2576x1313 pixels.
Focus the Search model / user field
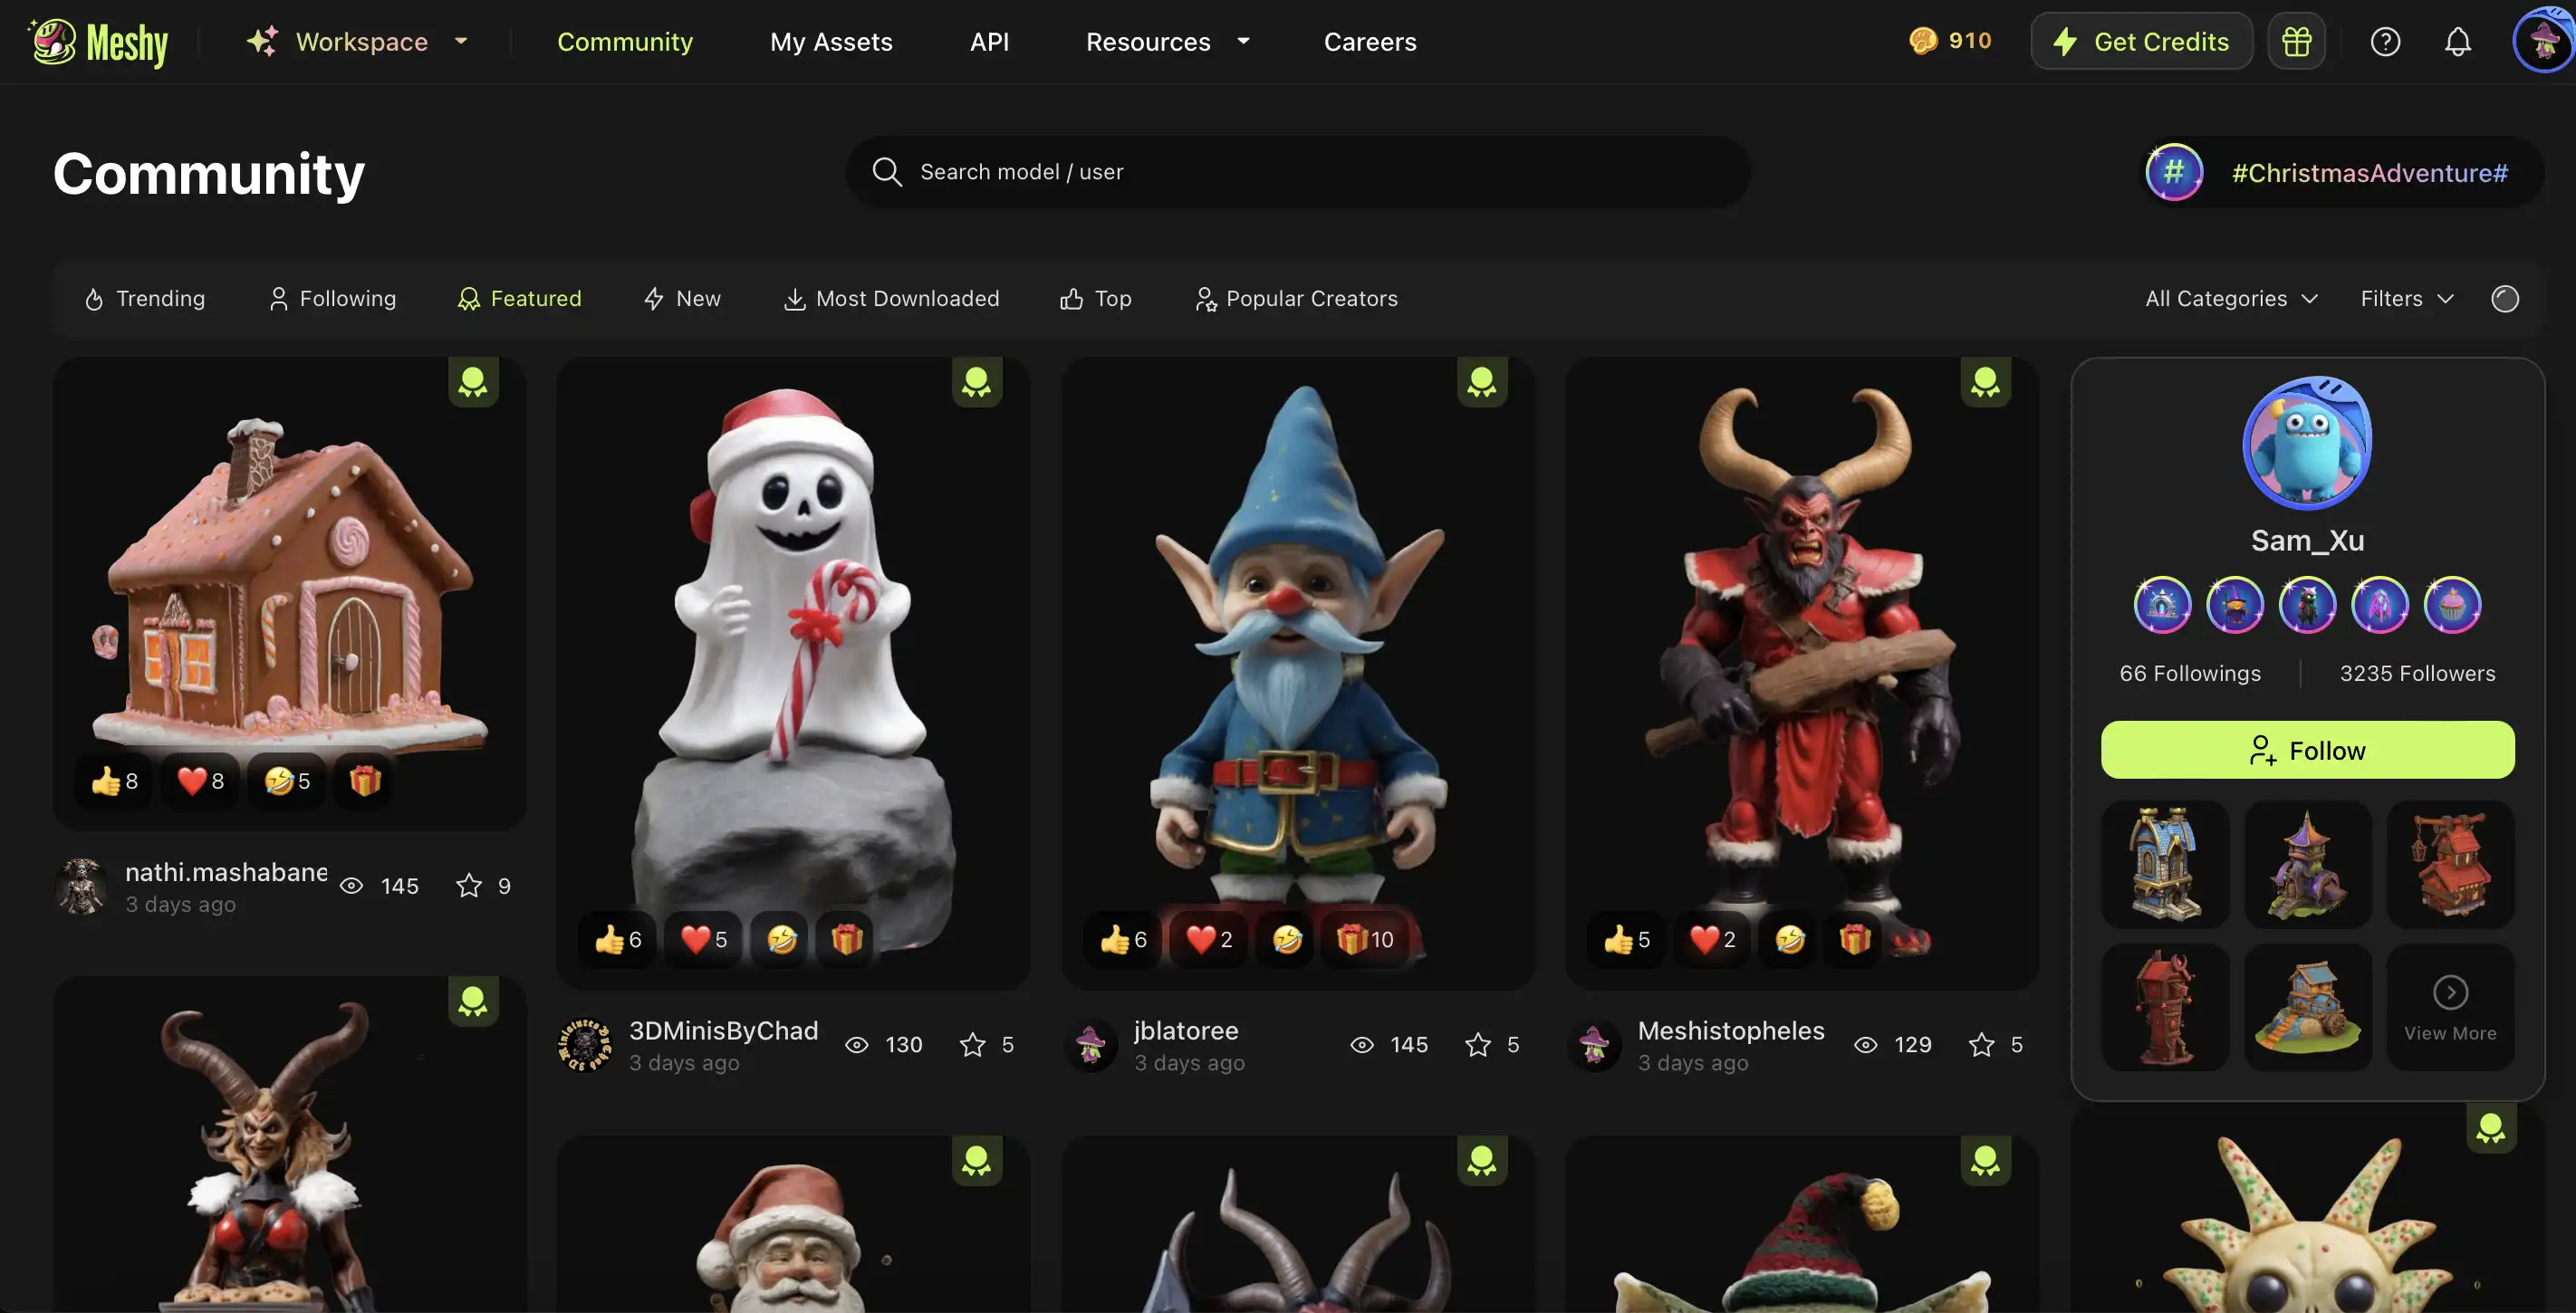1298,172
